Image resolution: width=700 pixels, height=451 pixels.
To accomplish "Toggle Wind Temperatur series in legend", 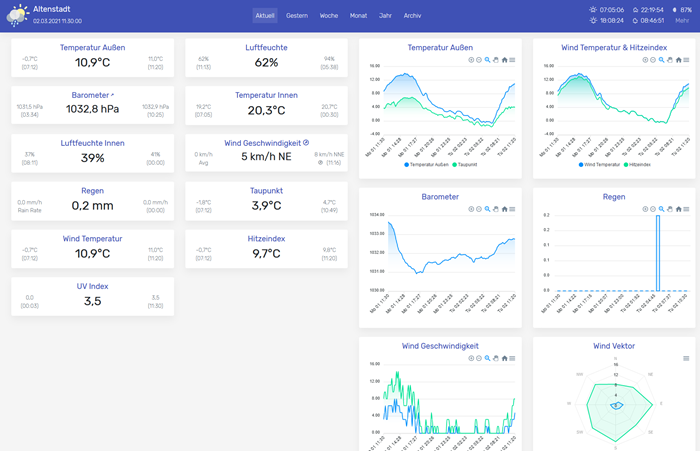I will click(x=600, y=165).
